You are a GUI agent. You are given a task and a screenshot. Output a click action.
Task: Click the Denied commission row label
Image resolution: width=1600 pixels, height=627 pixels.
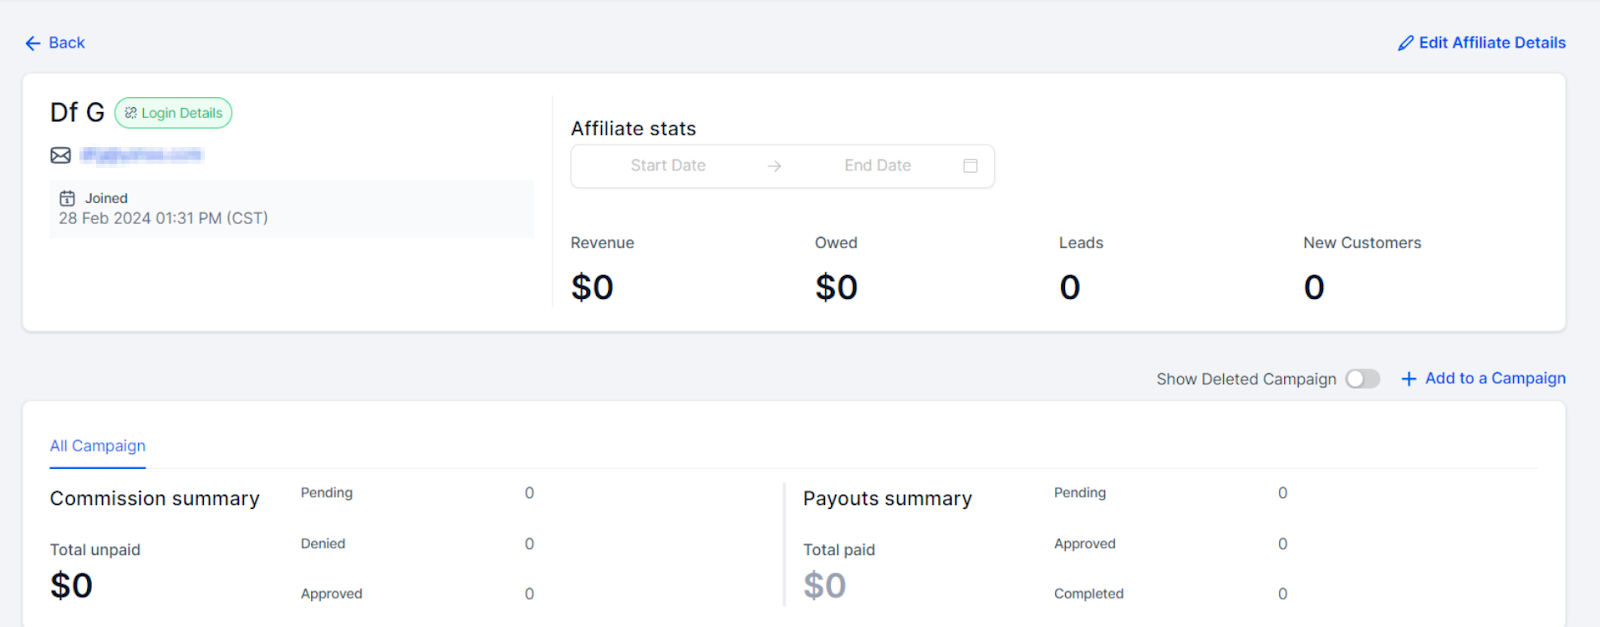(x=323, y=544)
